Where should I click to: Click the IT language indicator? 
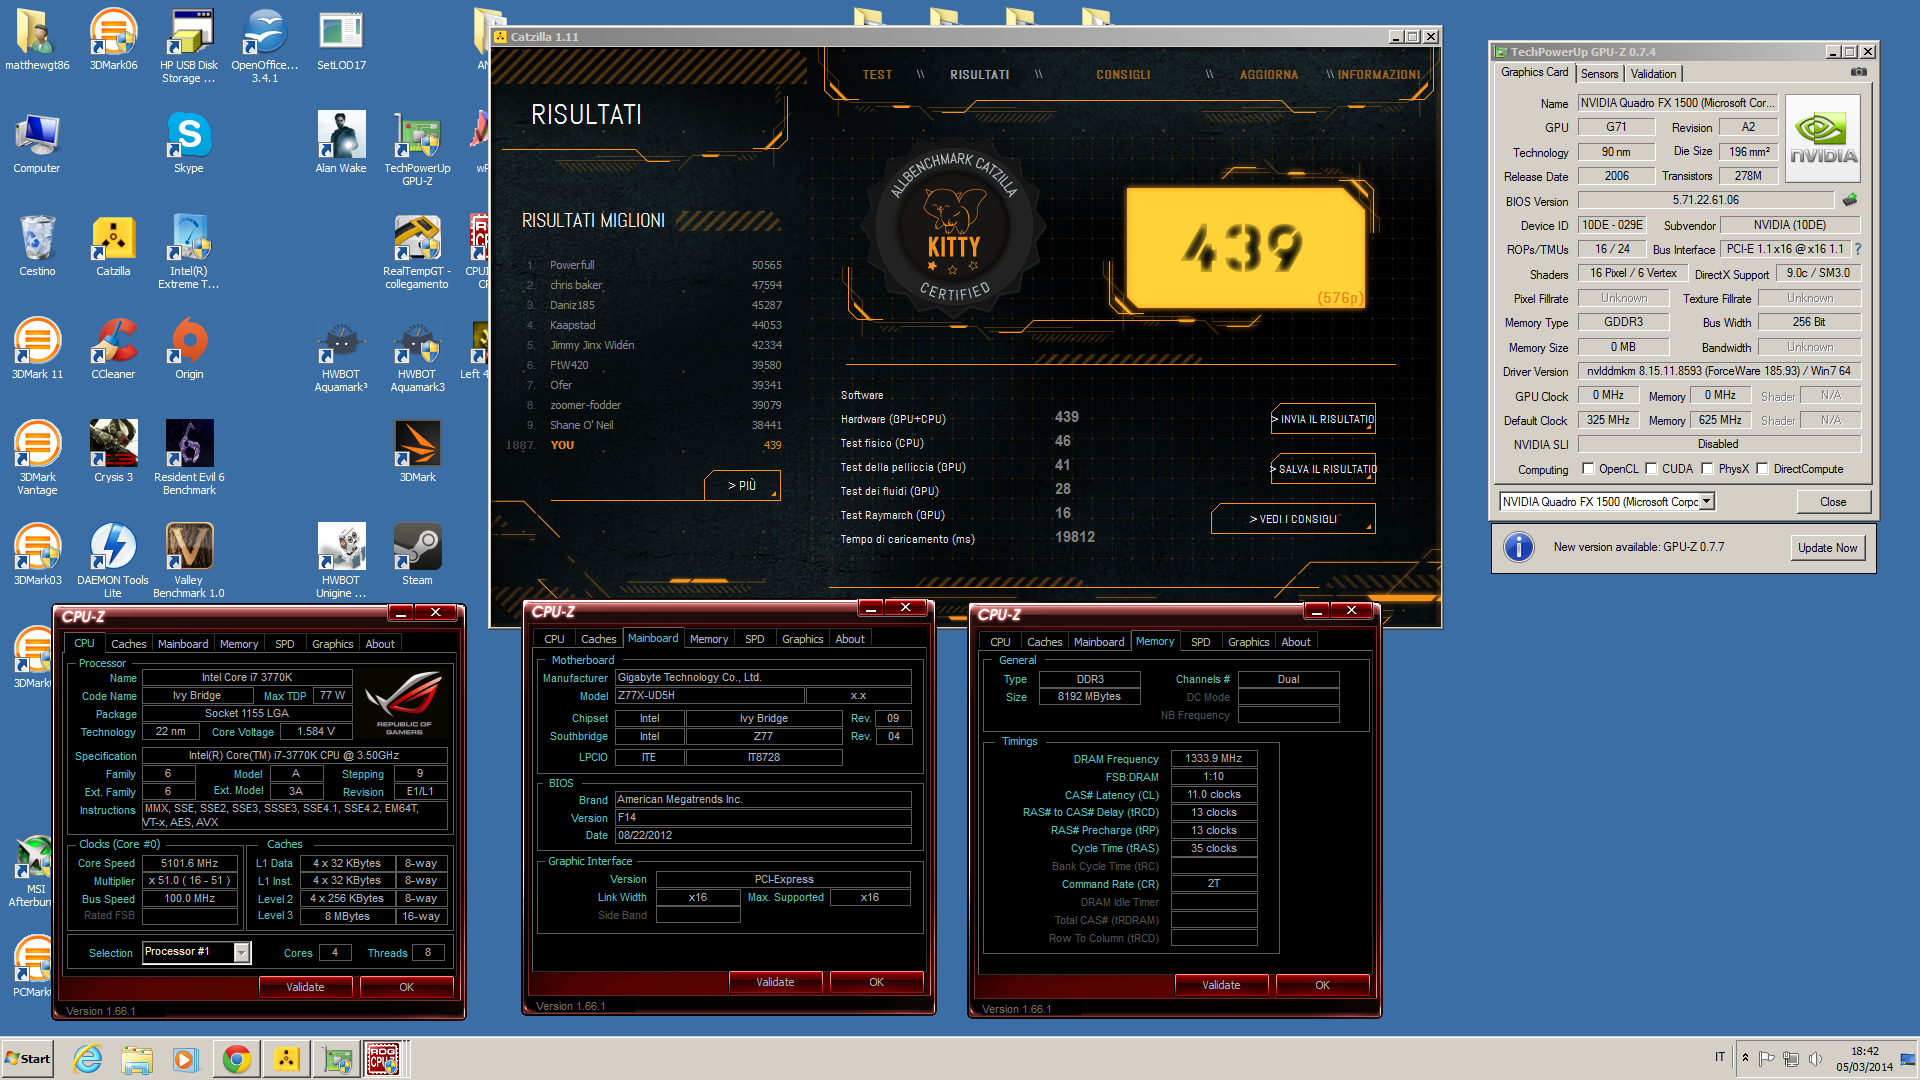1720,1057
